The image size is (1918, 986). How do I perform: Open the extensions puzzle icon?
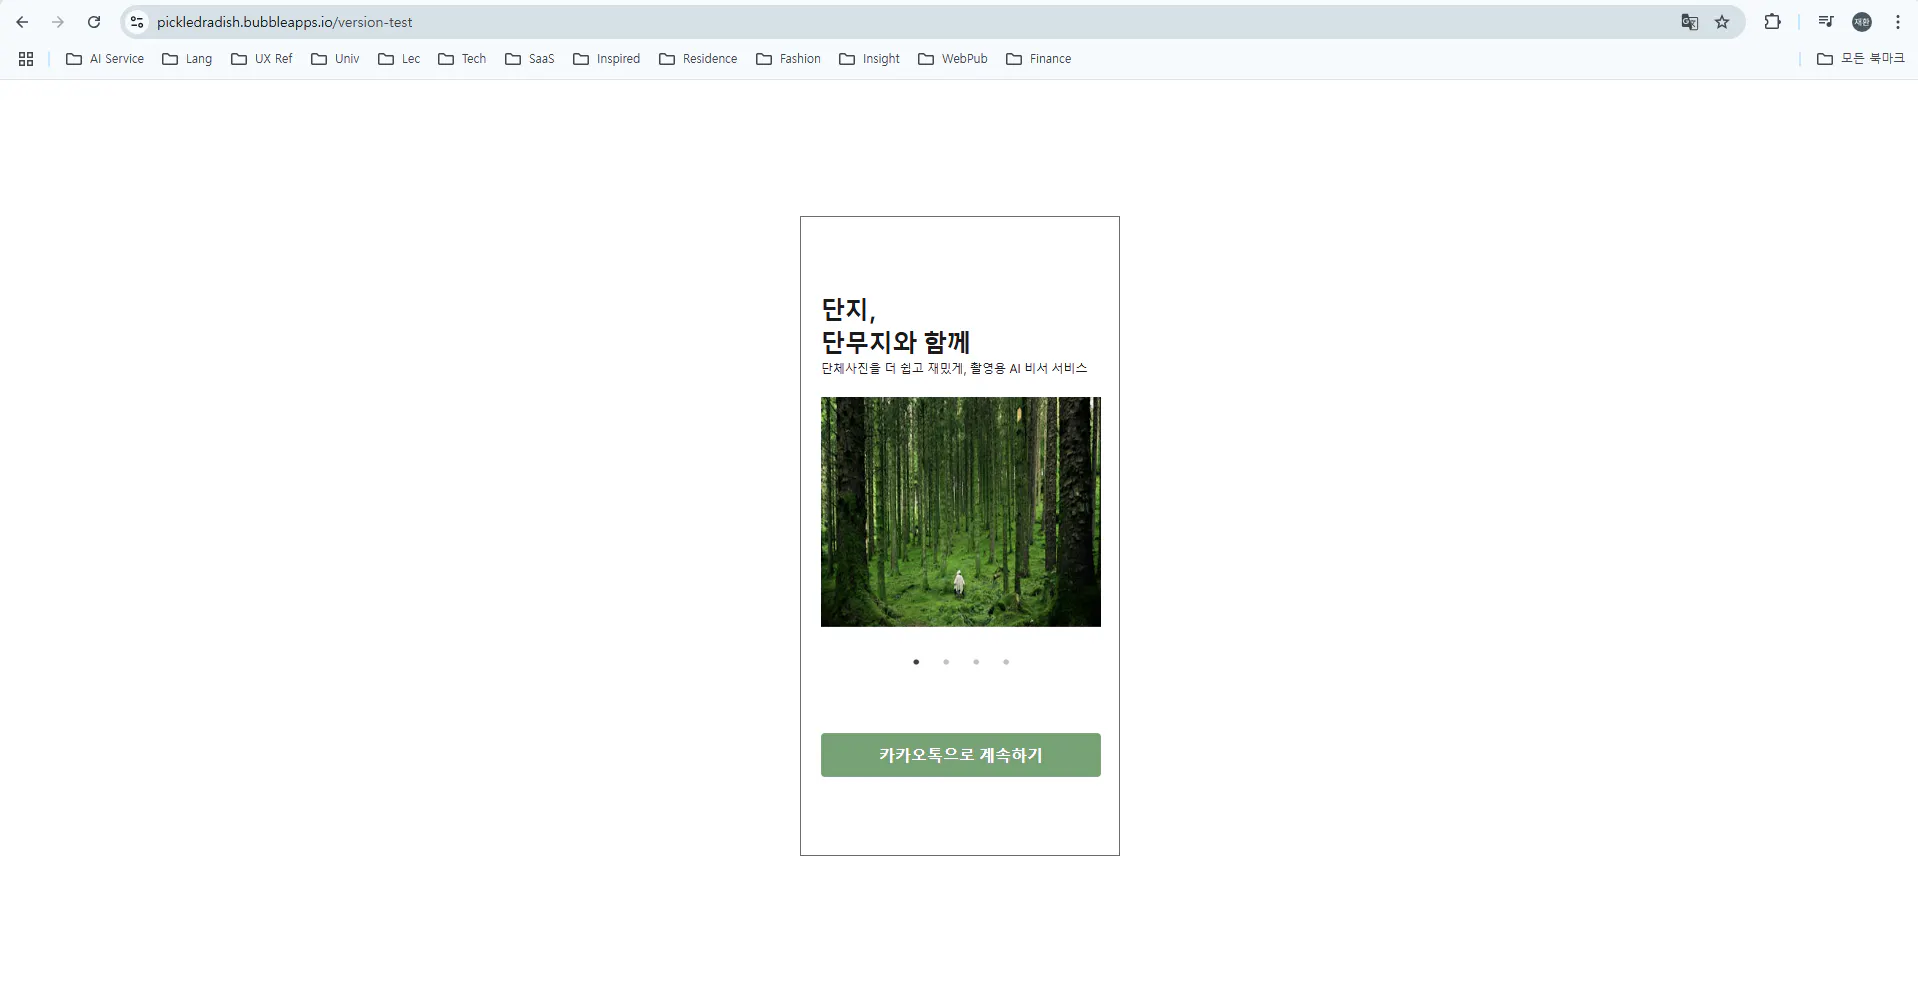tap(1773, 21)
